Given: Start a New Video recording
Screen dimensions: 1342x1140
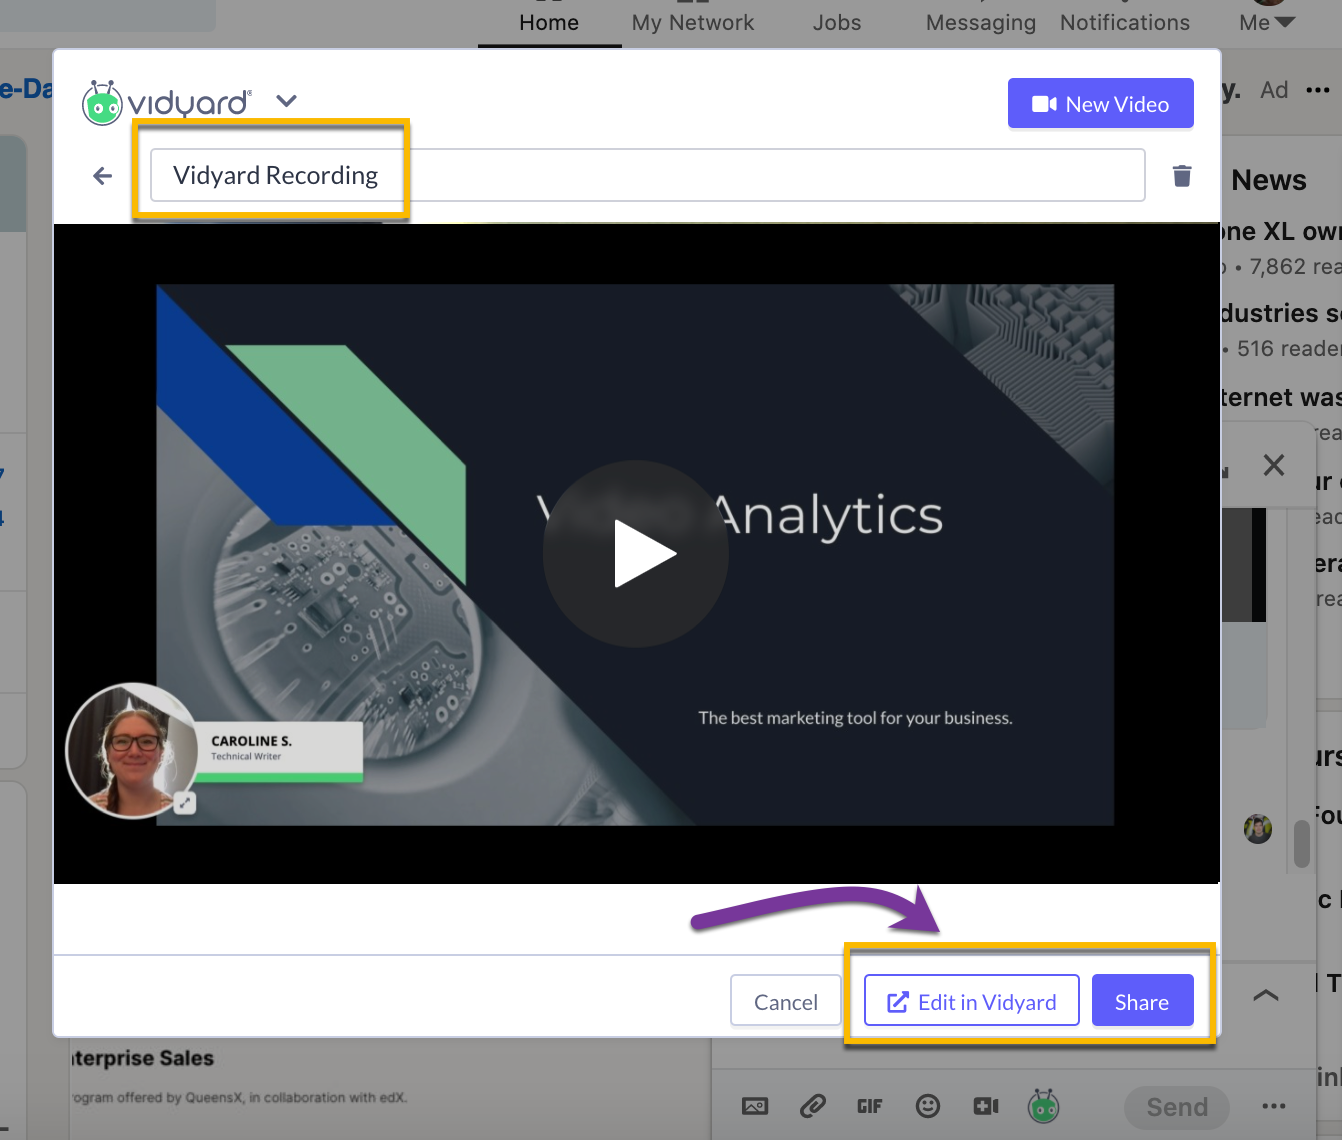Looking at the screenshot, I should coord(1100,104).
